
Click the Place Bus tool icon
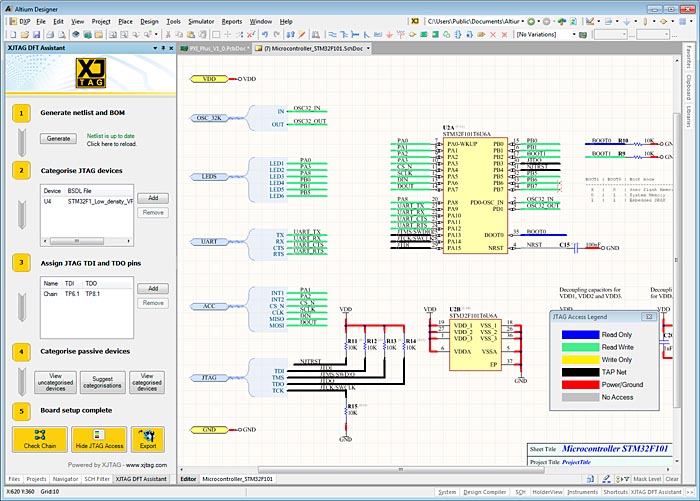[344, 34]
